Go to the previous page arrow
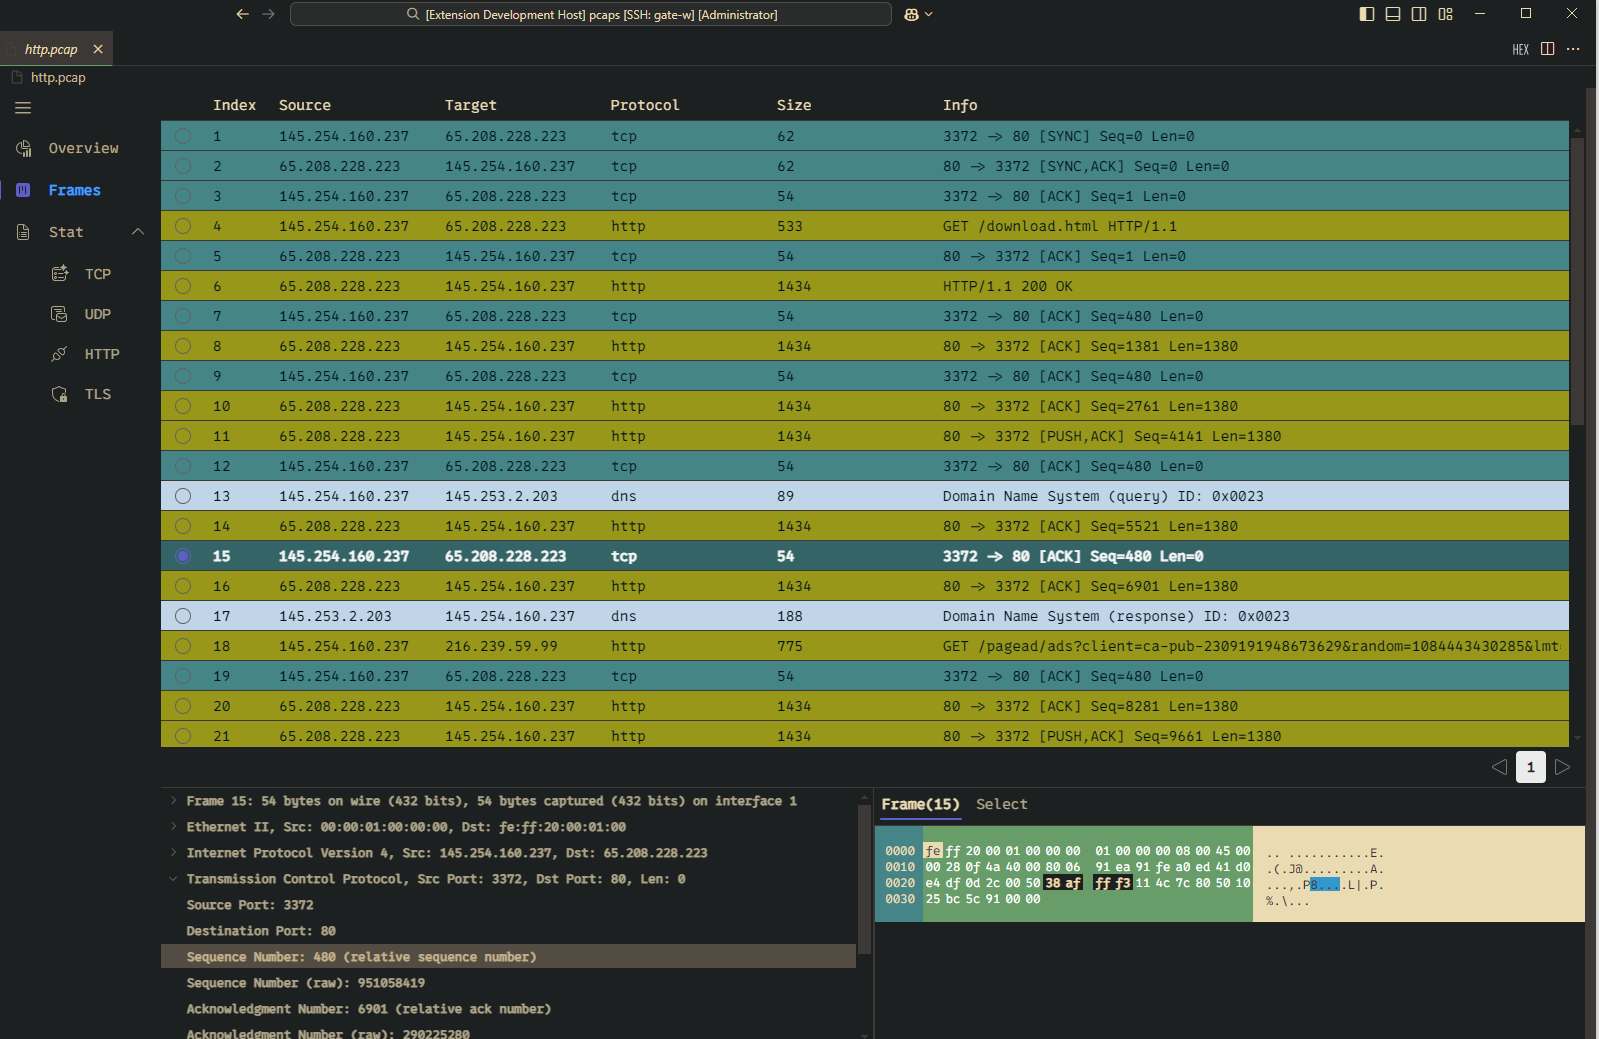The image size is (1599, 1039). (1499, 767)
